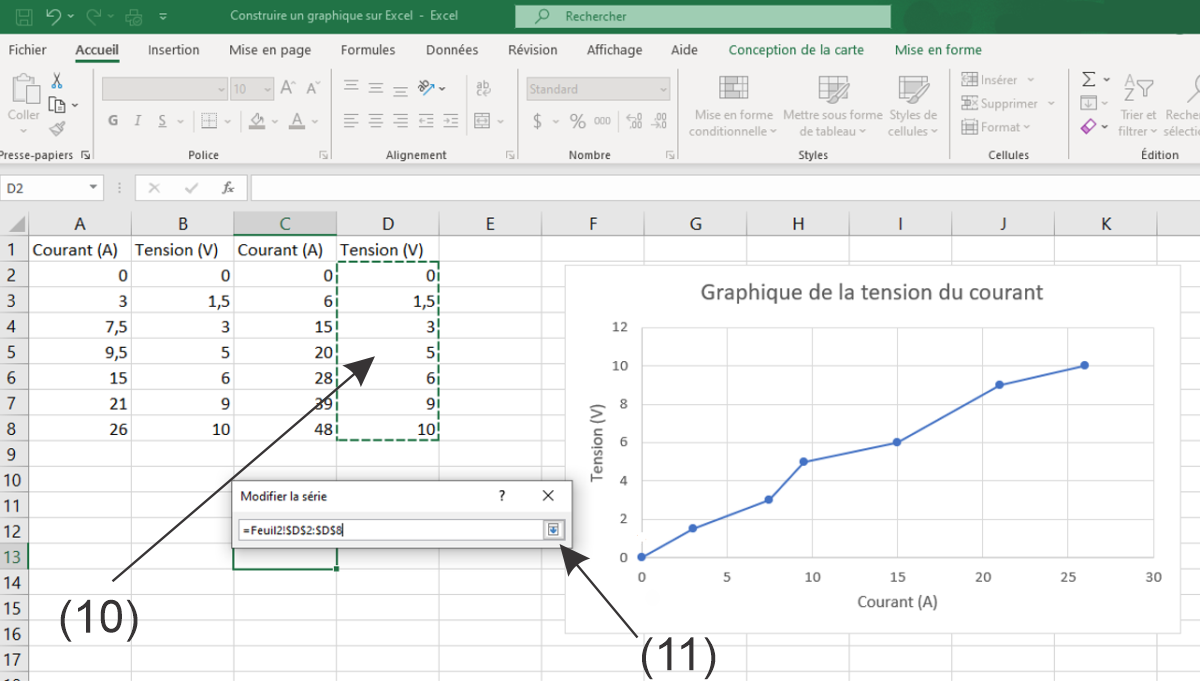1200x681 pixels.
Task: Select the Format Painter brush icon
Action: (57, 128)
